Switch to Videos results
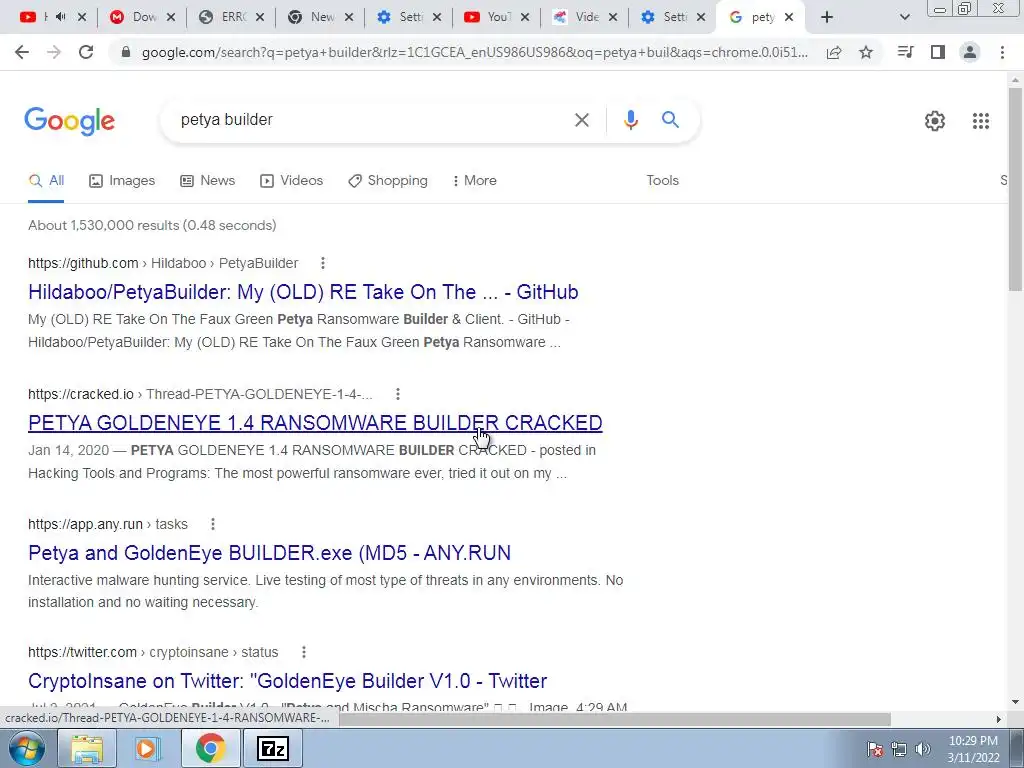This screenshot has width=1024, height=768. 291,180
